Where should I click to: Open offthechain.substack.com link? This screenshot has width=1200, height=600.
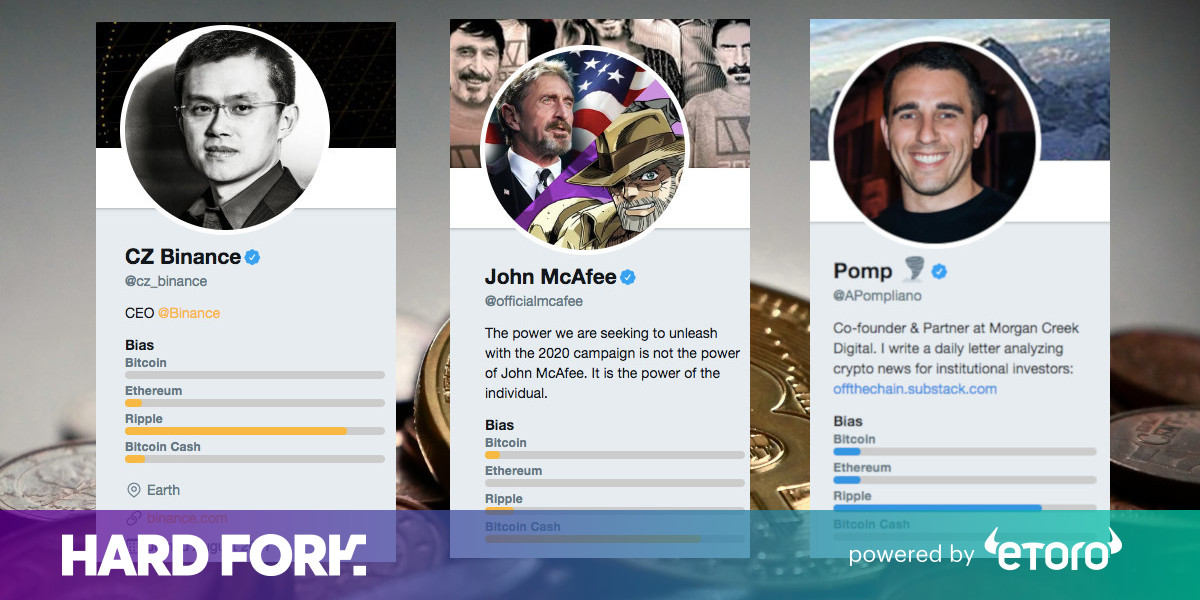pos(915,389)
